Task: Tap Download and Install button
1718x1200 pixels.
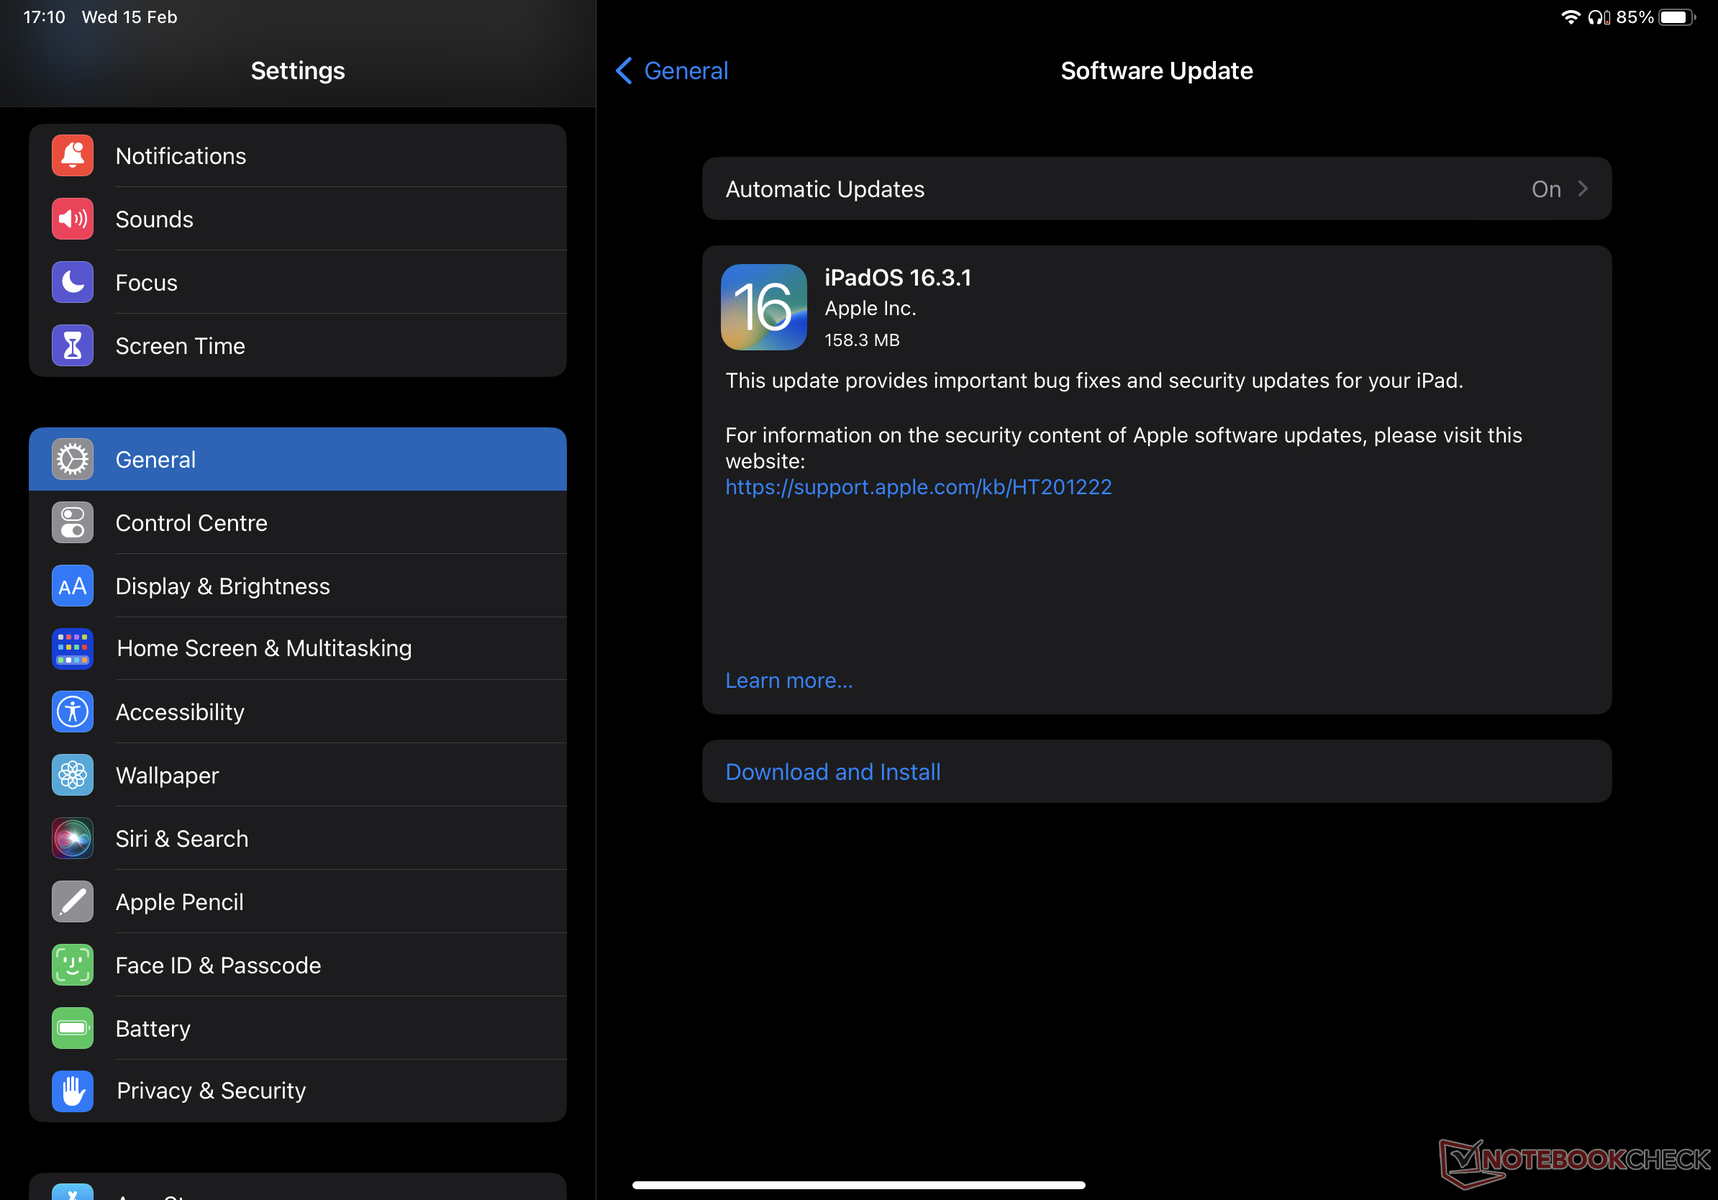Action: point(833,772)
